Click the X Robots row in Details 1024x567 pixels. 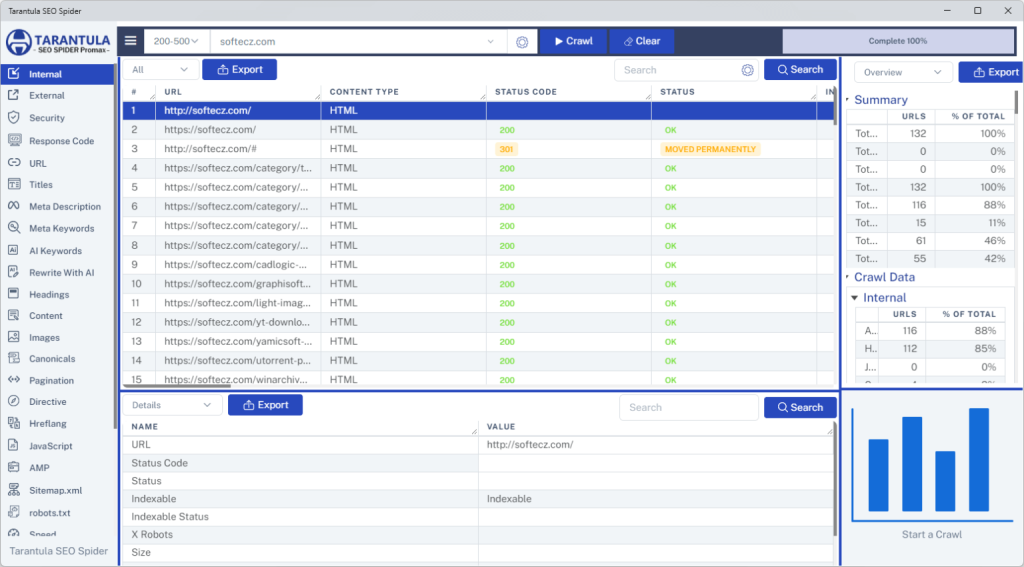pyautogui.click(x=478, y=534)
